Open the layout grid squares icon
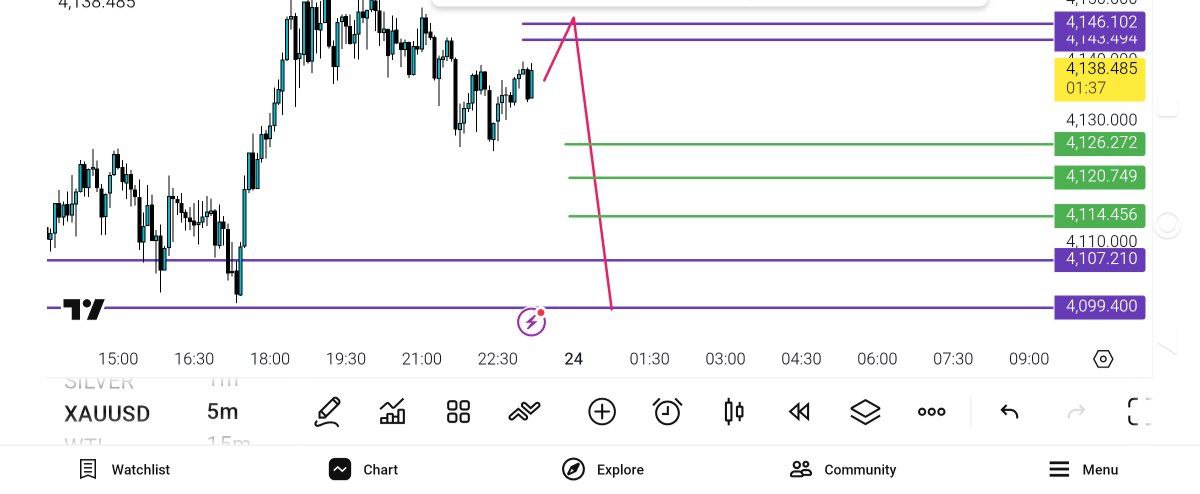 coord(458,412)
